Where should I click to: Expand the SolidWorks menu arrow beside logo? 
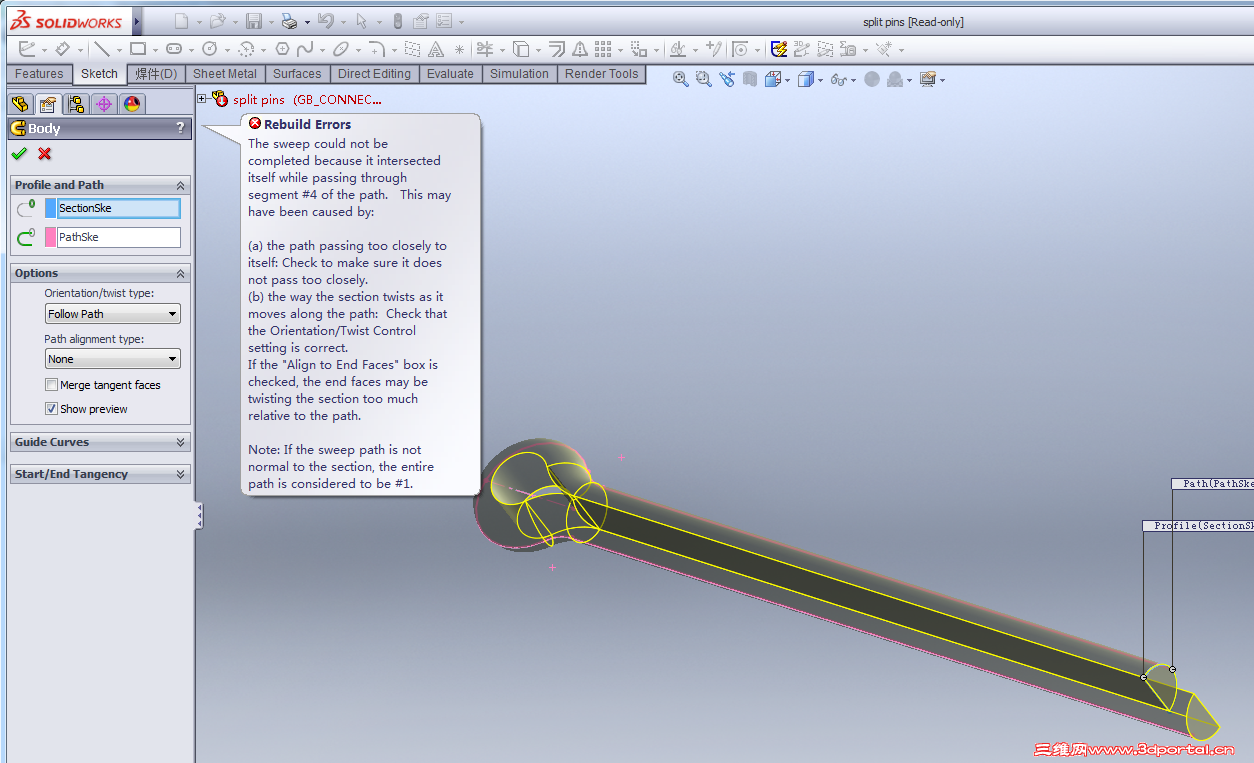(x=137, y=21)
